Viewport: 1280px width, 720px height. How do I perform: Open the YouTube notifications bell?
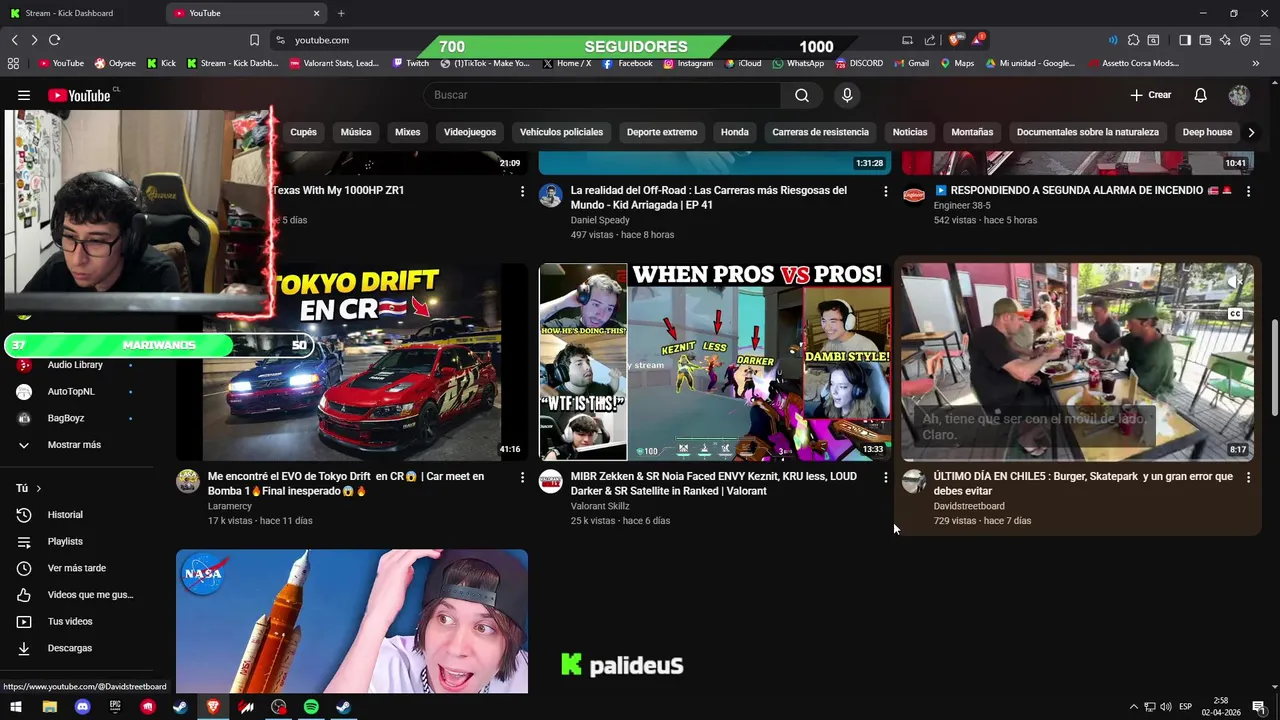coord(1200,95)
